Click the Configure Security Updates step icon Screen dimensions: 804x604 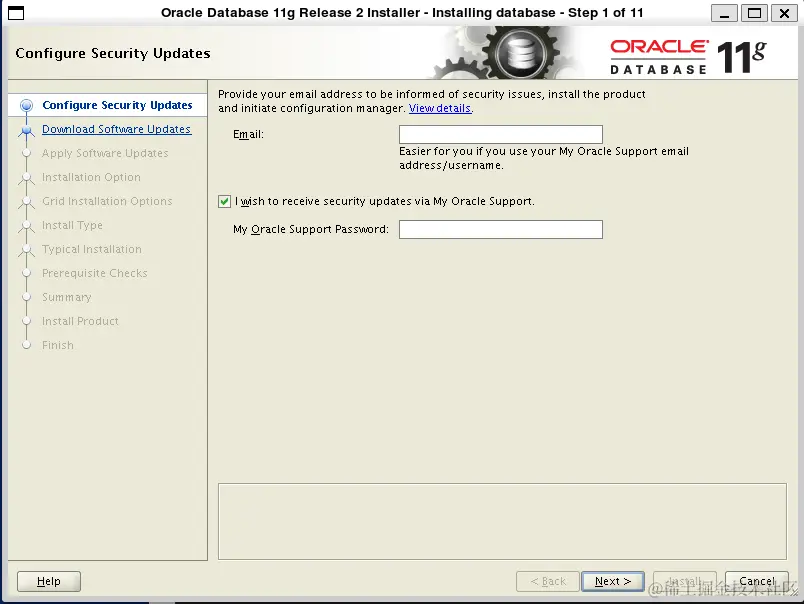[26, 105]
